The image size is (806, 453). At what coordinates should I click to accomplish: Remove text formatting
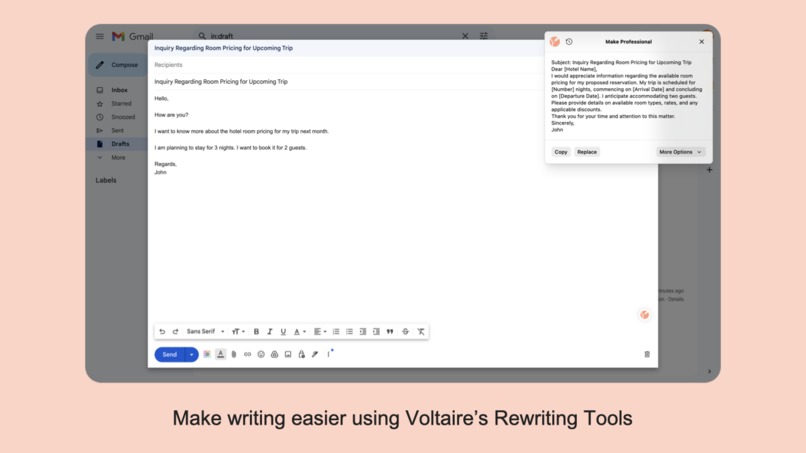point(420,332)
